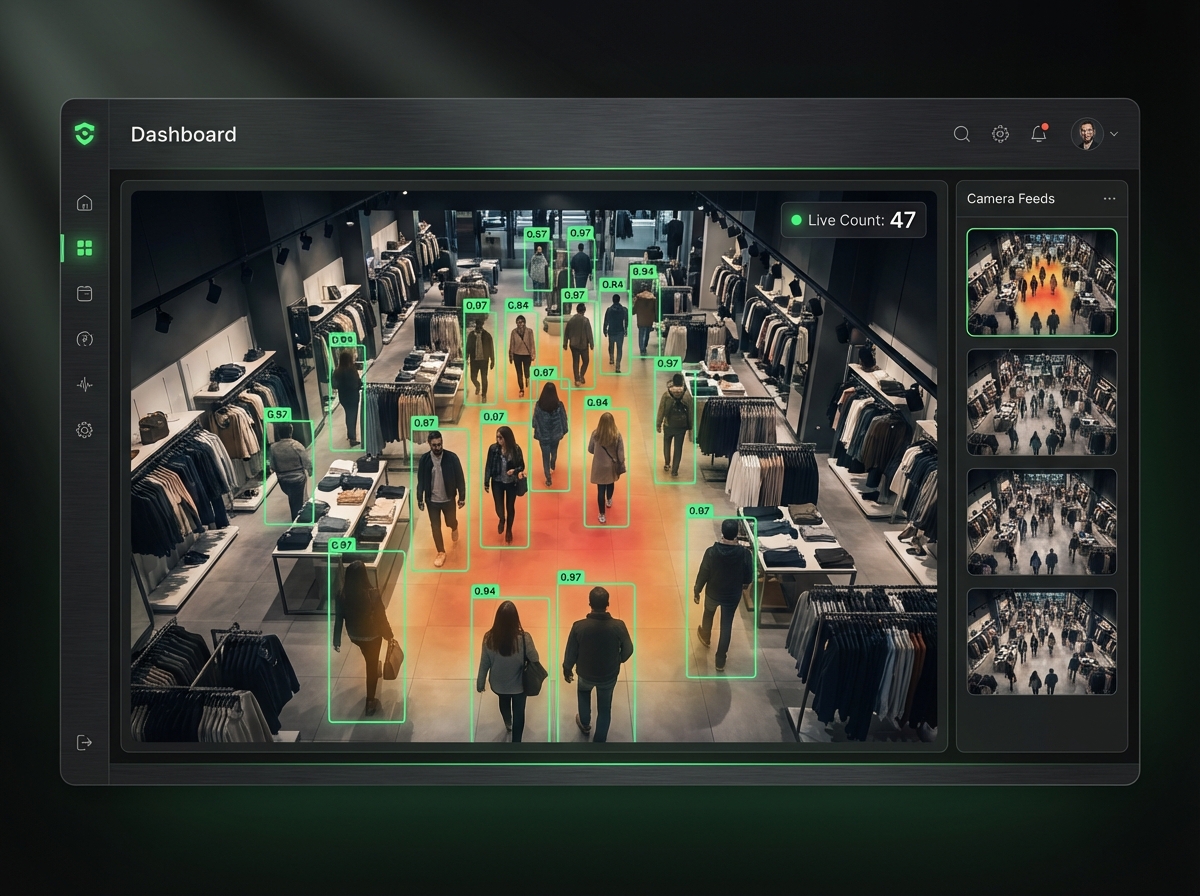Check notifications via the bell icon
The width and height of the screenshot is (1200, 896).
[1038, 134]
